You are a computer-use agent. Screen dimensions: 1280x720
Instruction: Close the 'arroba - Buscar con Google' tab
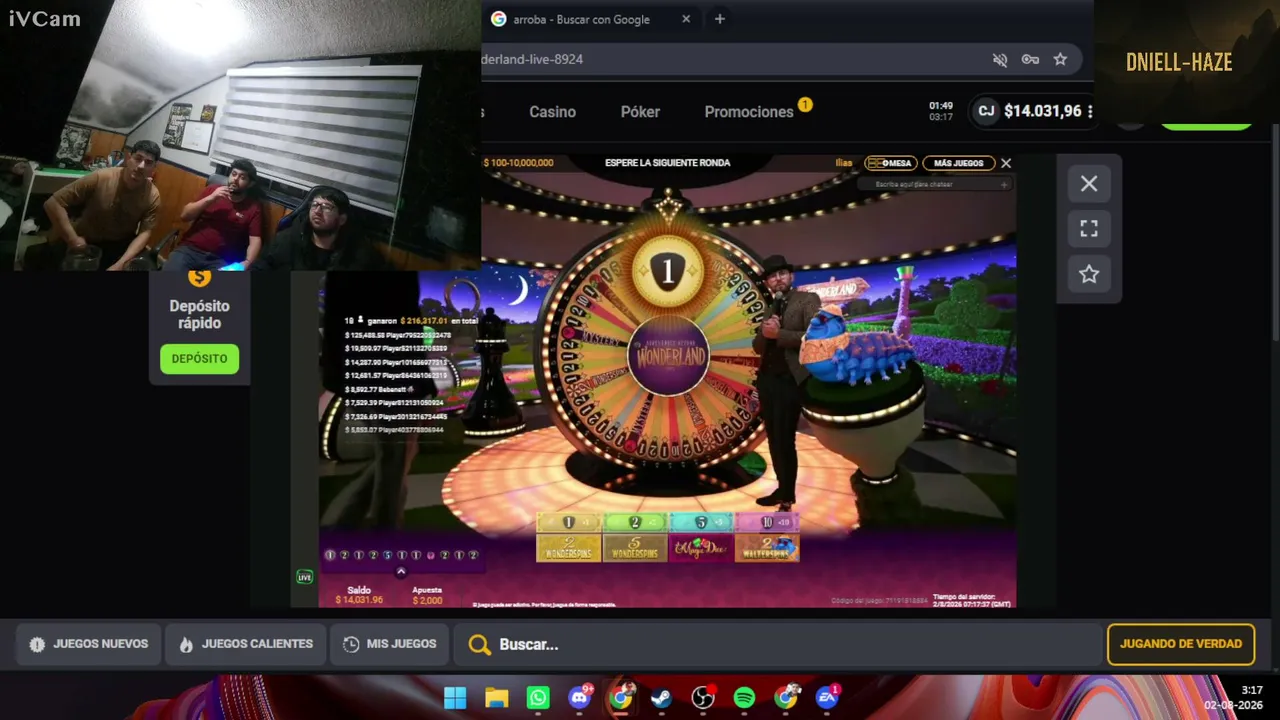click(x=686, y=19)
